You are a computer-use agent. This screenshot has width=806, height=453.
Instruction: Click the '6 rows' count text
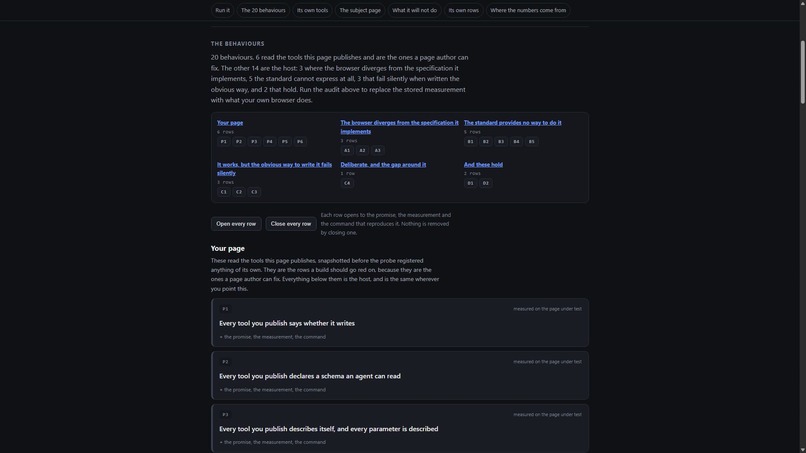coord(225,132)
